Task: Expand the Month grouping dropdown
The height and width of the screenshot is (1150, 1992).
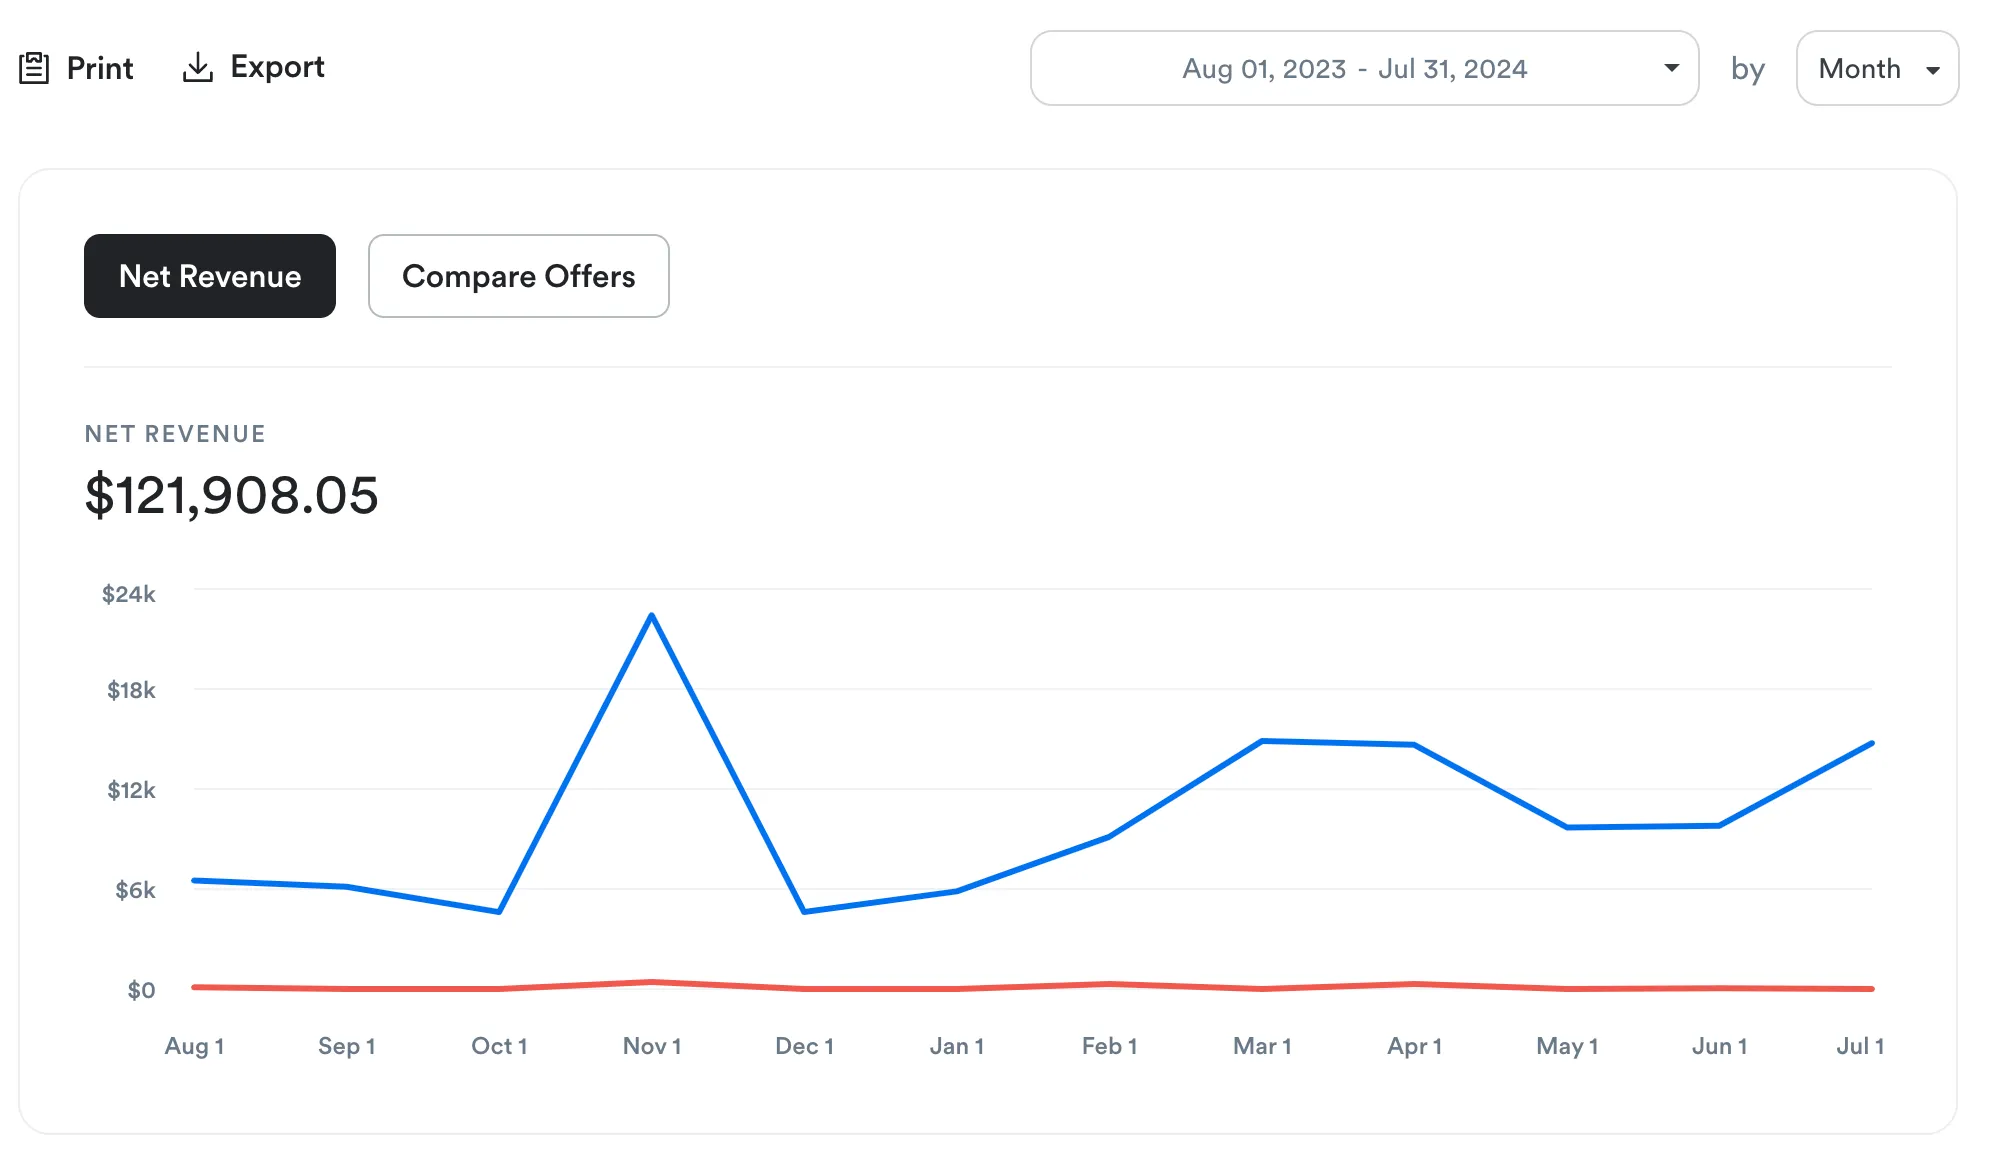Action: point(1860,68)
